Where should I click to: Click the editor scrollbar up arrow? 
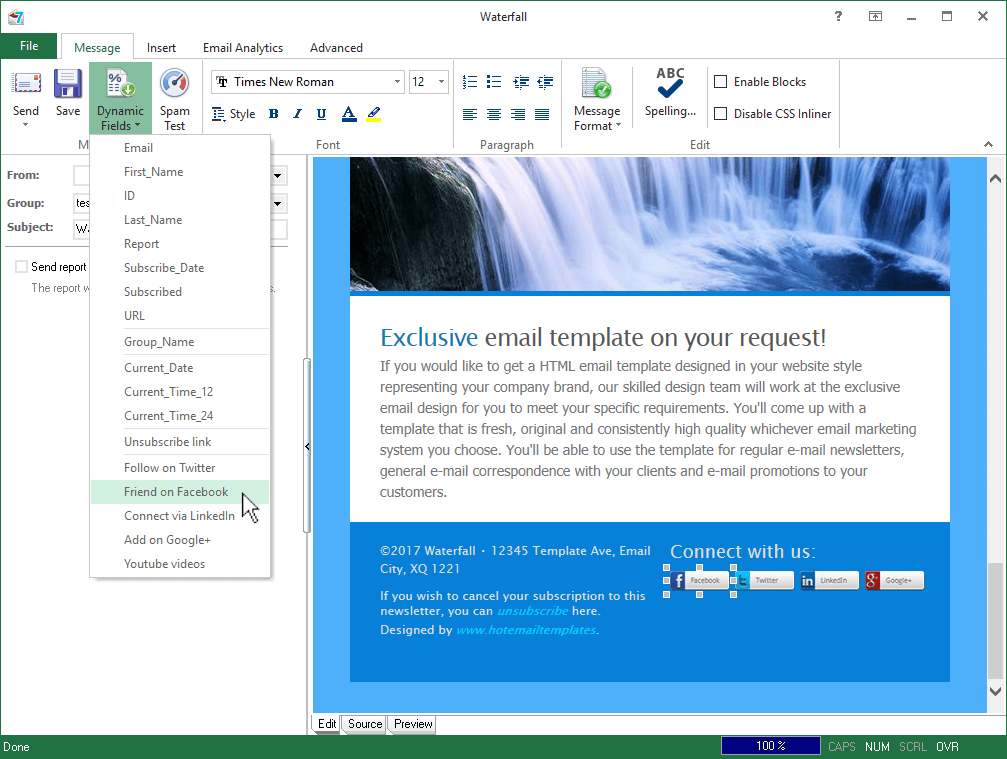pos(995,178)
